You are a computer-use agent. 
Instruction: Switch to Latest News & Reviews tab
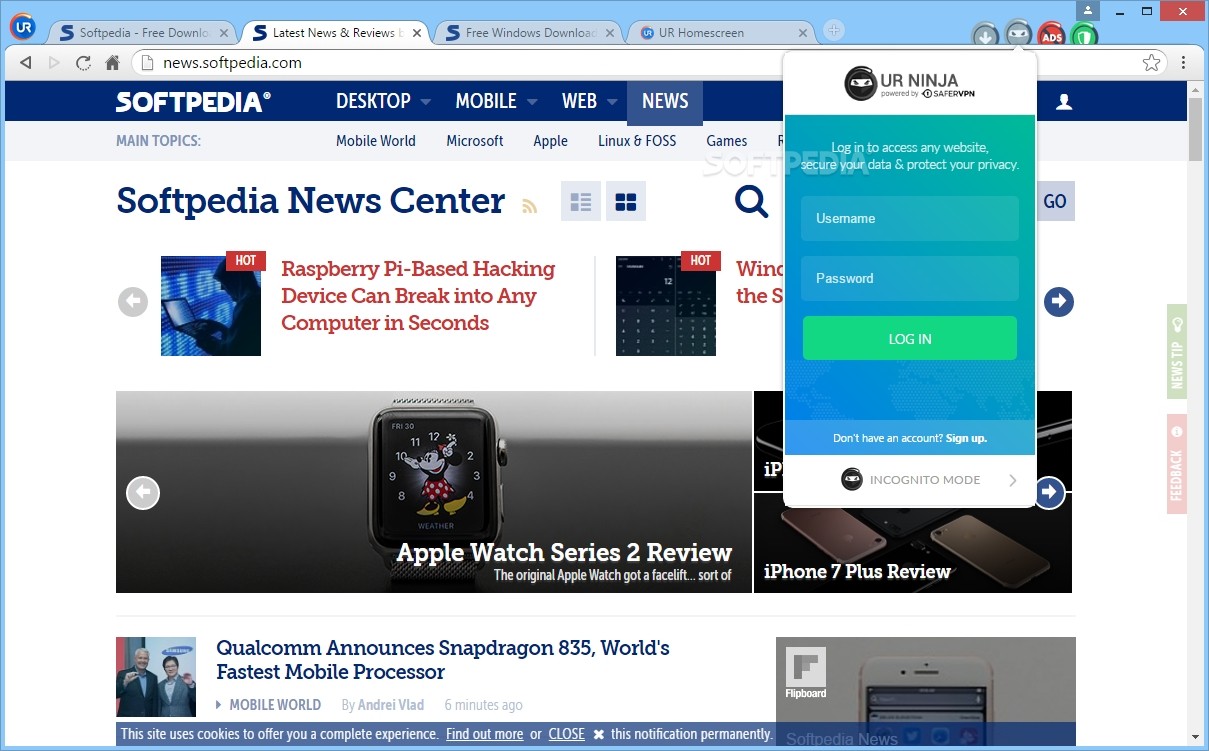[x=336, y=33]
